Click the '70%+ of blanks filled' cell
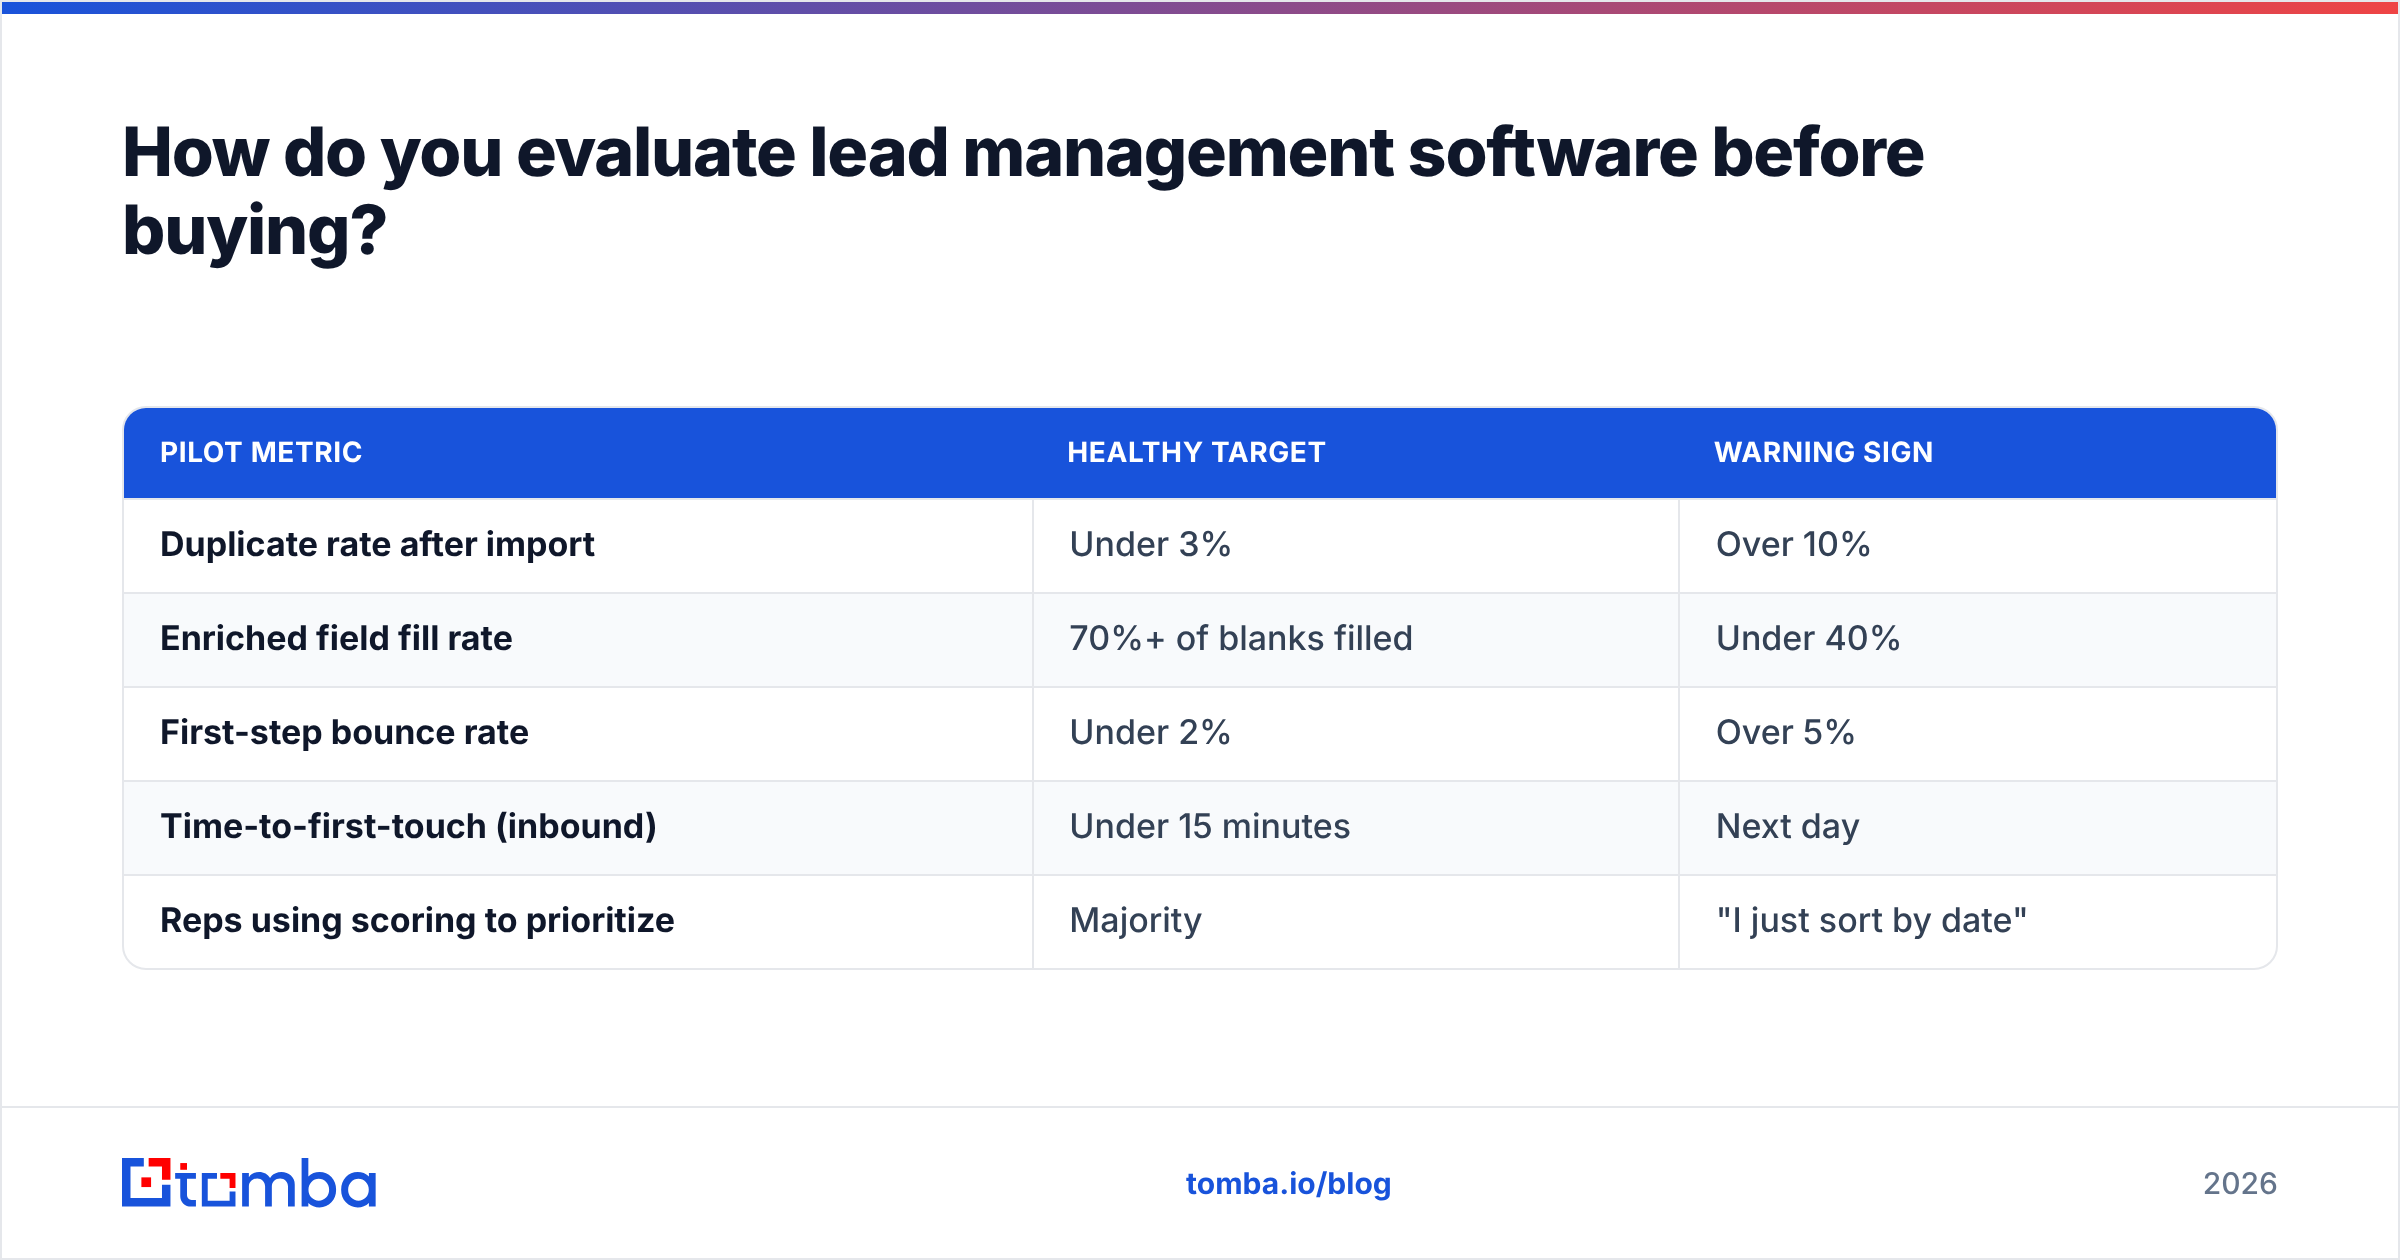 click(1356, 639)
